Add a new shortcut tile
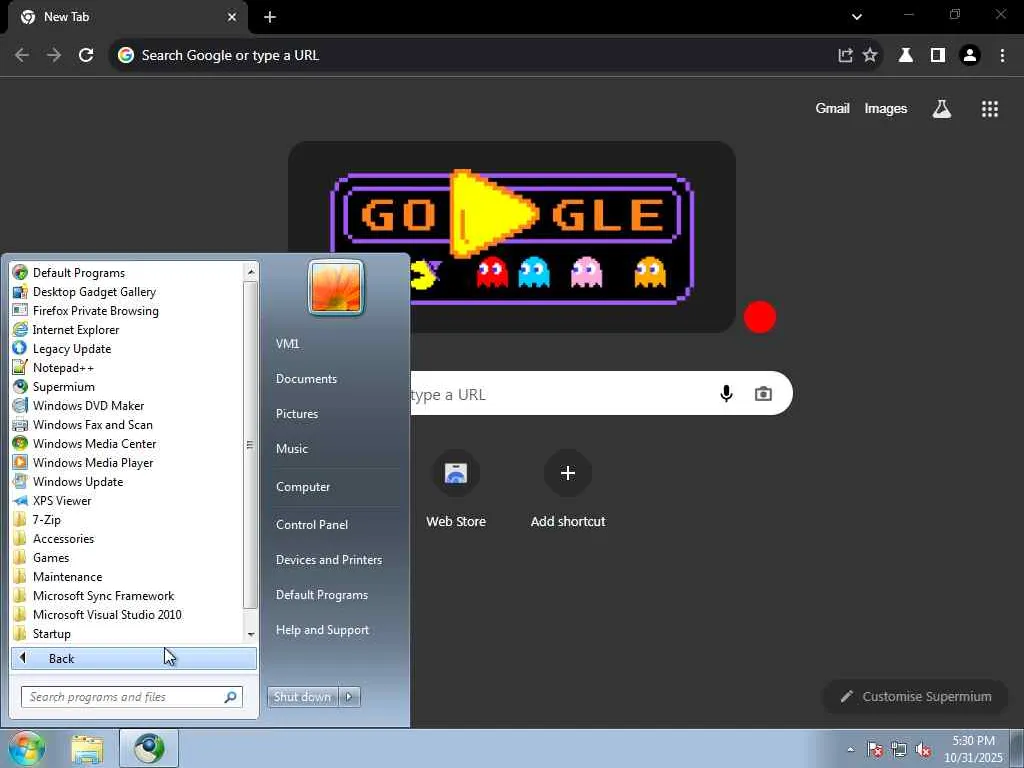The image size is (1024, 768). tap(568, 488)
